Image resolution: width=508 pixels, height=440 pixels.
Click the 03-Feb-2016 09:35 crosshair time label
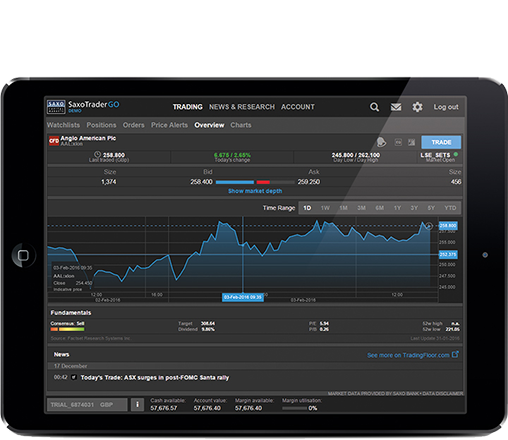coord(243,297)
